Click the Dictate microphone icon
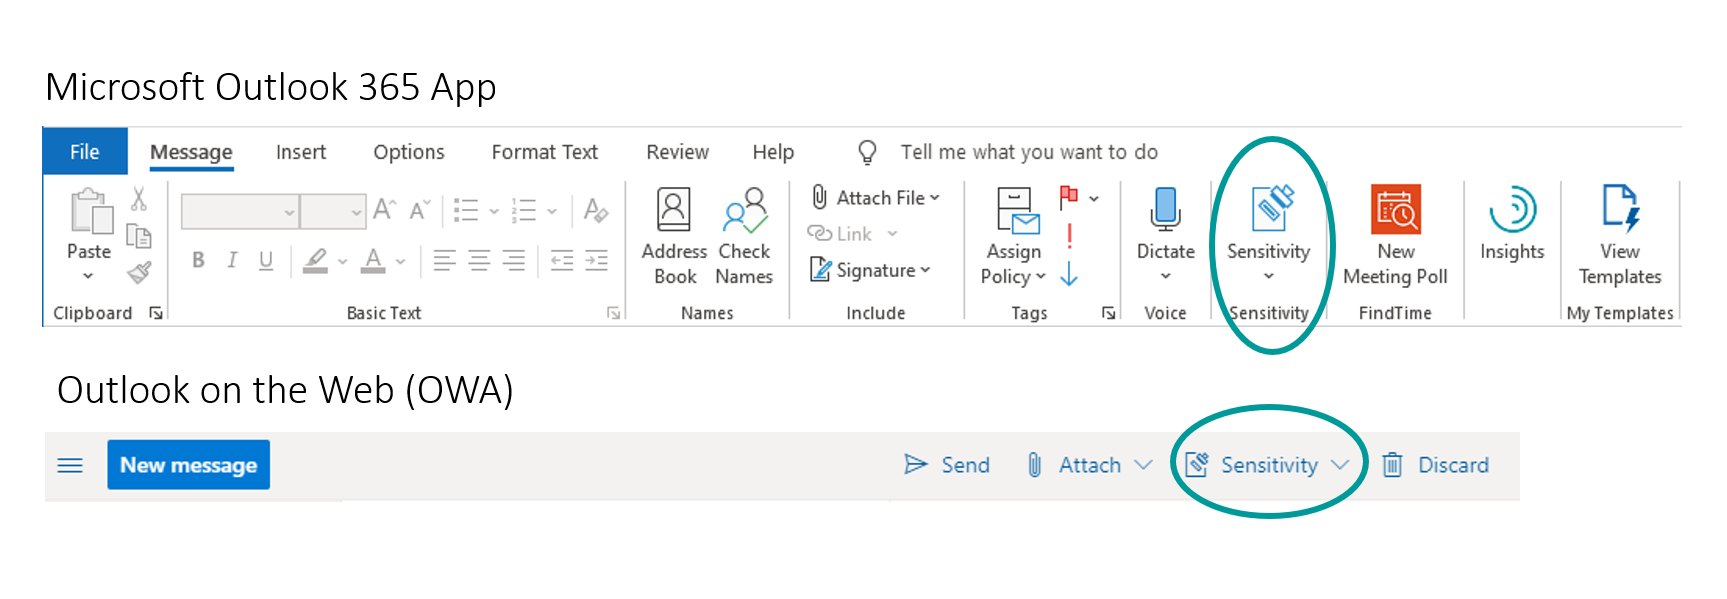The width and height of the screenshot is (1727, 599). click(1165, 210)
